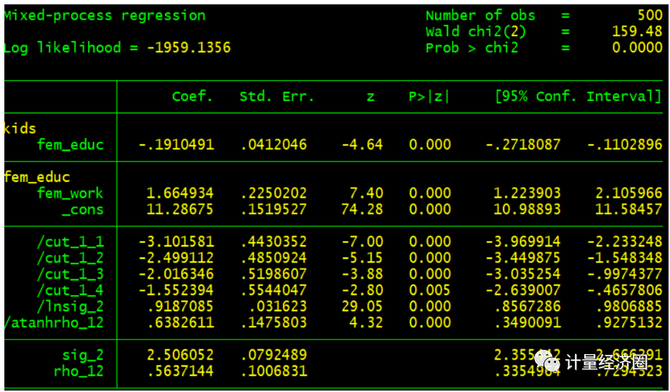Select the P>|z| column header
670x392 pixels.
(x=429, y=97)
